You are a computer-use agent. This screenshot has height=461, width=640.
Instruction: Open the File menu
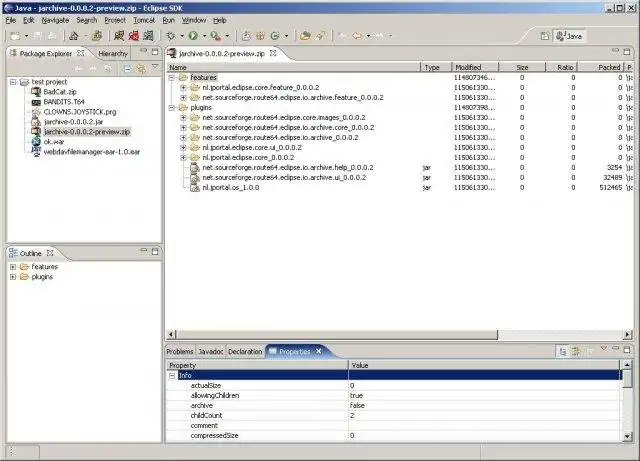[11, 20]
